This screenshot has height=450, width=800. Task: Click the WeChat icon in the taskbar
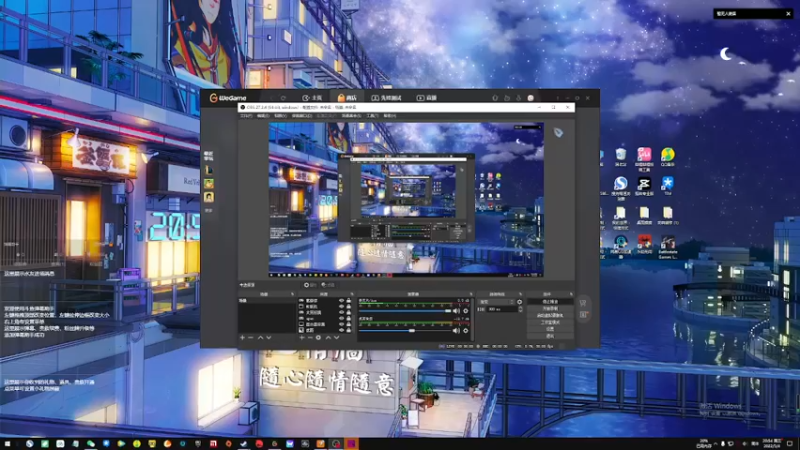coord(90,443)
